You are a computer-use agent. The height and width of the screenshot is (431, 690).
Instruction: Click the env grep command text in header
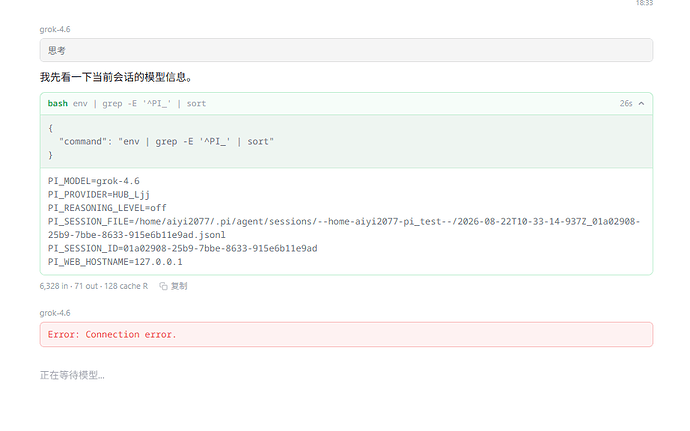139,104
